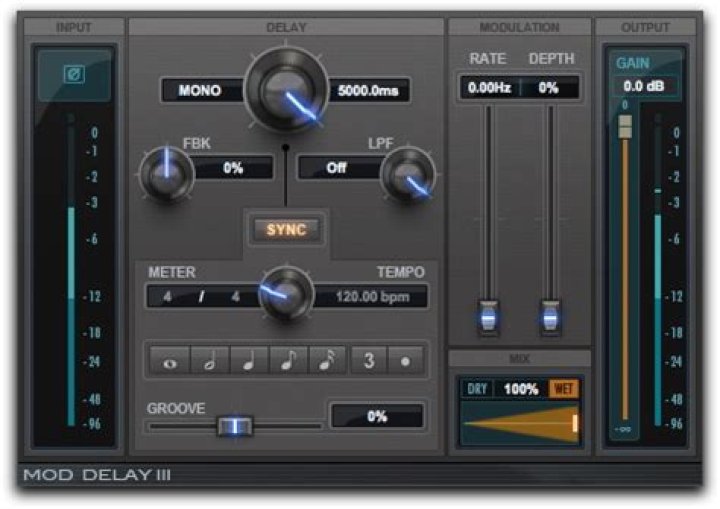Click the modulation Depth slider handle
This screenshot has height=509, width=720.
(x=550, y=317)
